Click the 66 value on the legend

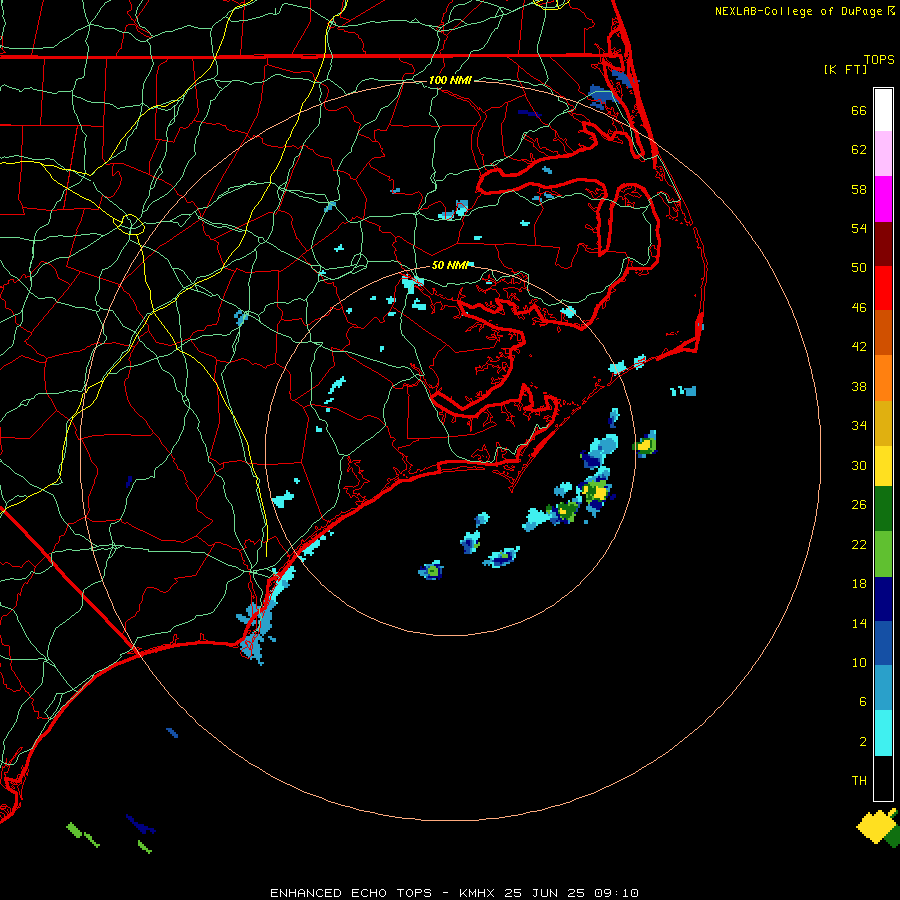pos(859,110)
